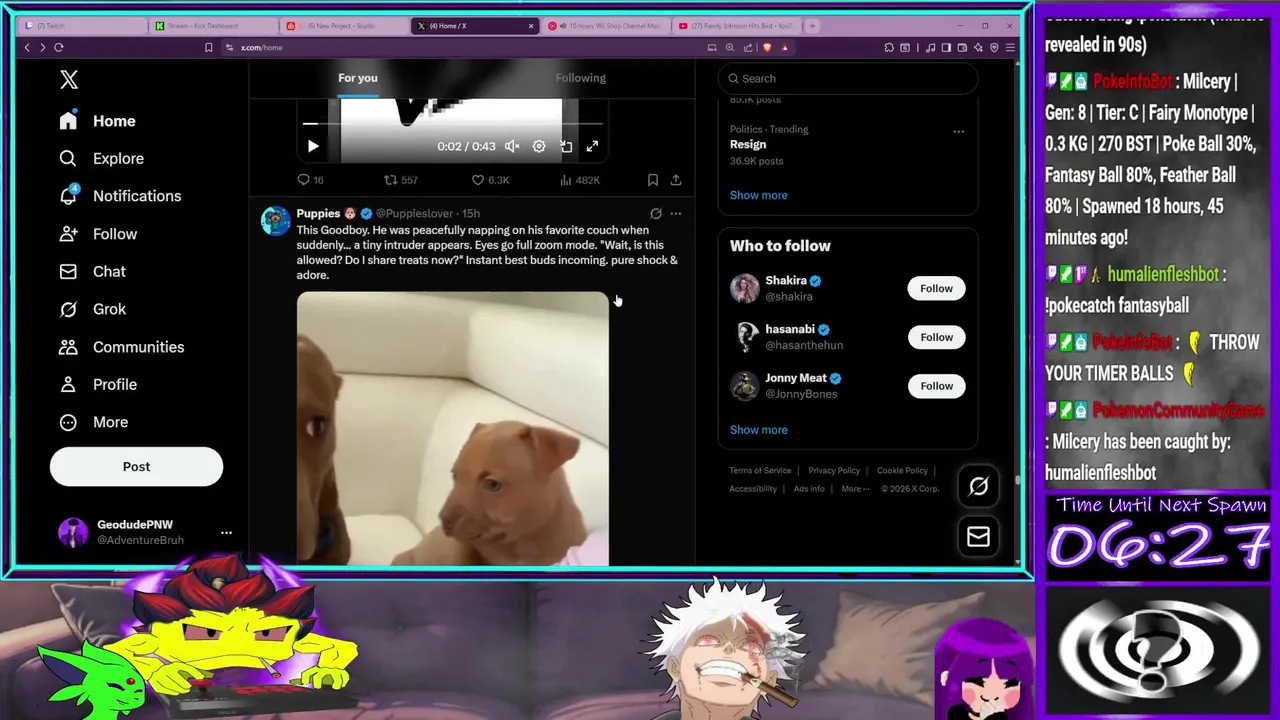Open the Puppies account name link
Screen dimensions: 1280x720
318,213
